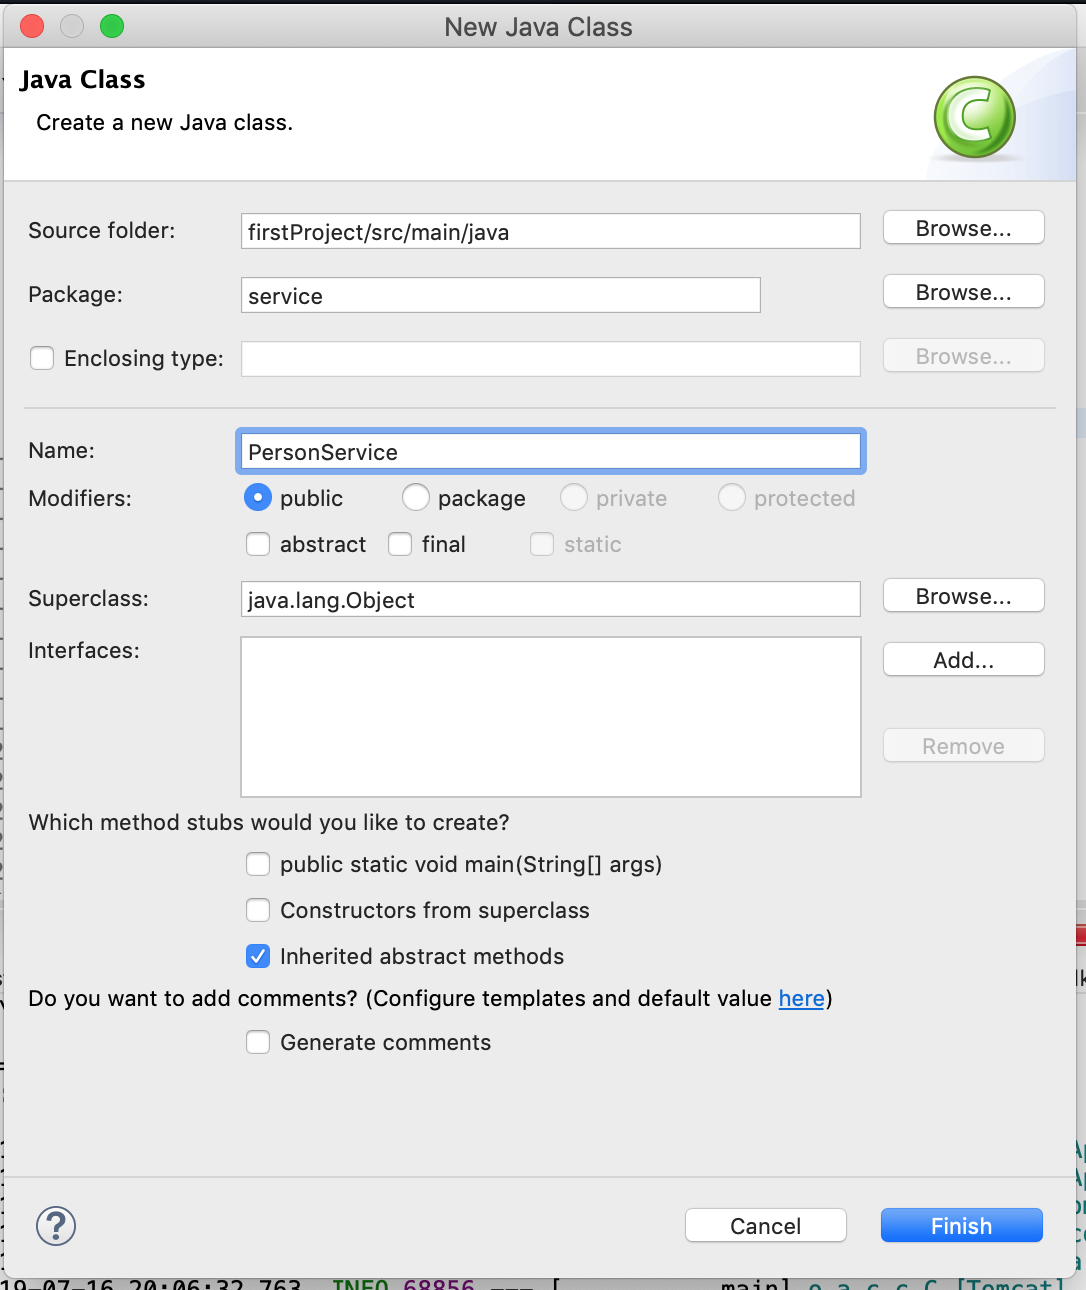The width and height of the screenshot is (1086, 1290).
Task: Click inside the Interfaces list box
Action: (551, 717)
